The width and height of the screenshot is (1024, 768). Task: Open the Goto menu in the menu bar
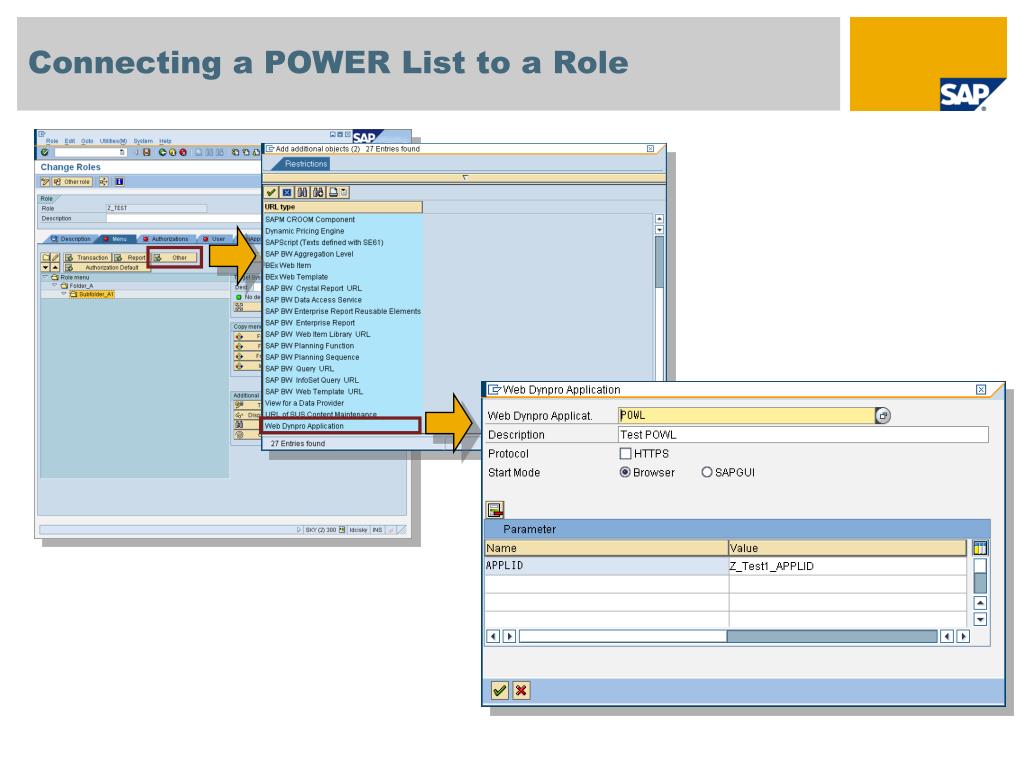click(x=87, y=141)
